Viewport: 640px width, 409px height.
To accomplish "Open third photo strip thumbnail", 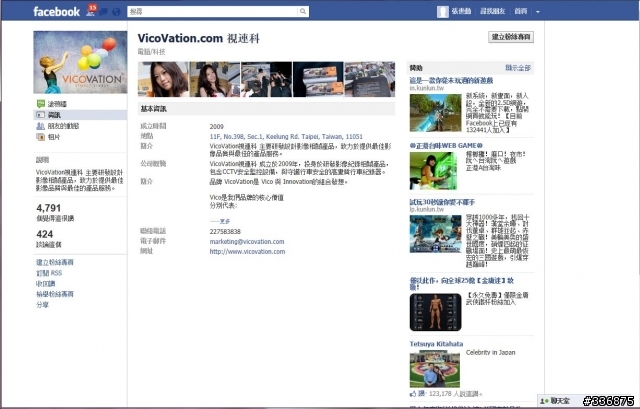I will pyautogui.click(x=267, y=79).
